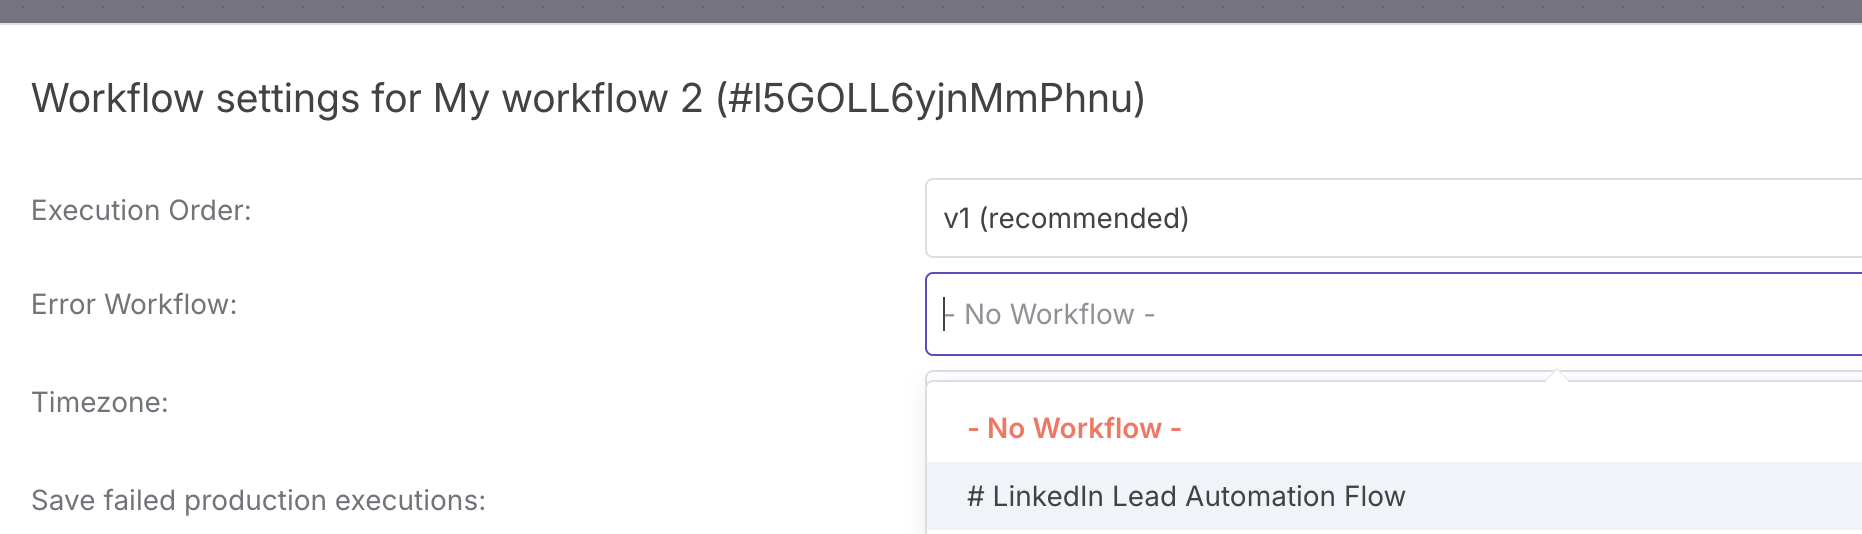Image resolution: width=1862 pixels, height=534 pixels.
Task: Click the 'Error Workflow:' label
Action: click(134, 304)
